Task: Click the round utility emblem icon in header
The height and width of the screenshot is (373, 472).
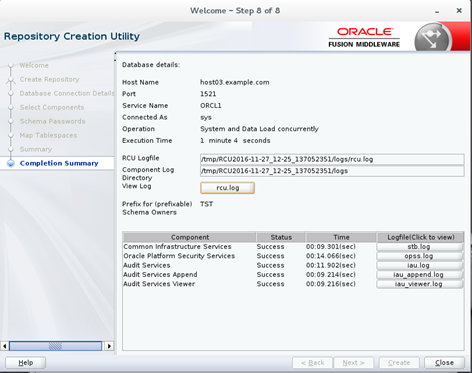Action: click(x=432, y=37)
